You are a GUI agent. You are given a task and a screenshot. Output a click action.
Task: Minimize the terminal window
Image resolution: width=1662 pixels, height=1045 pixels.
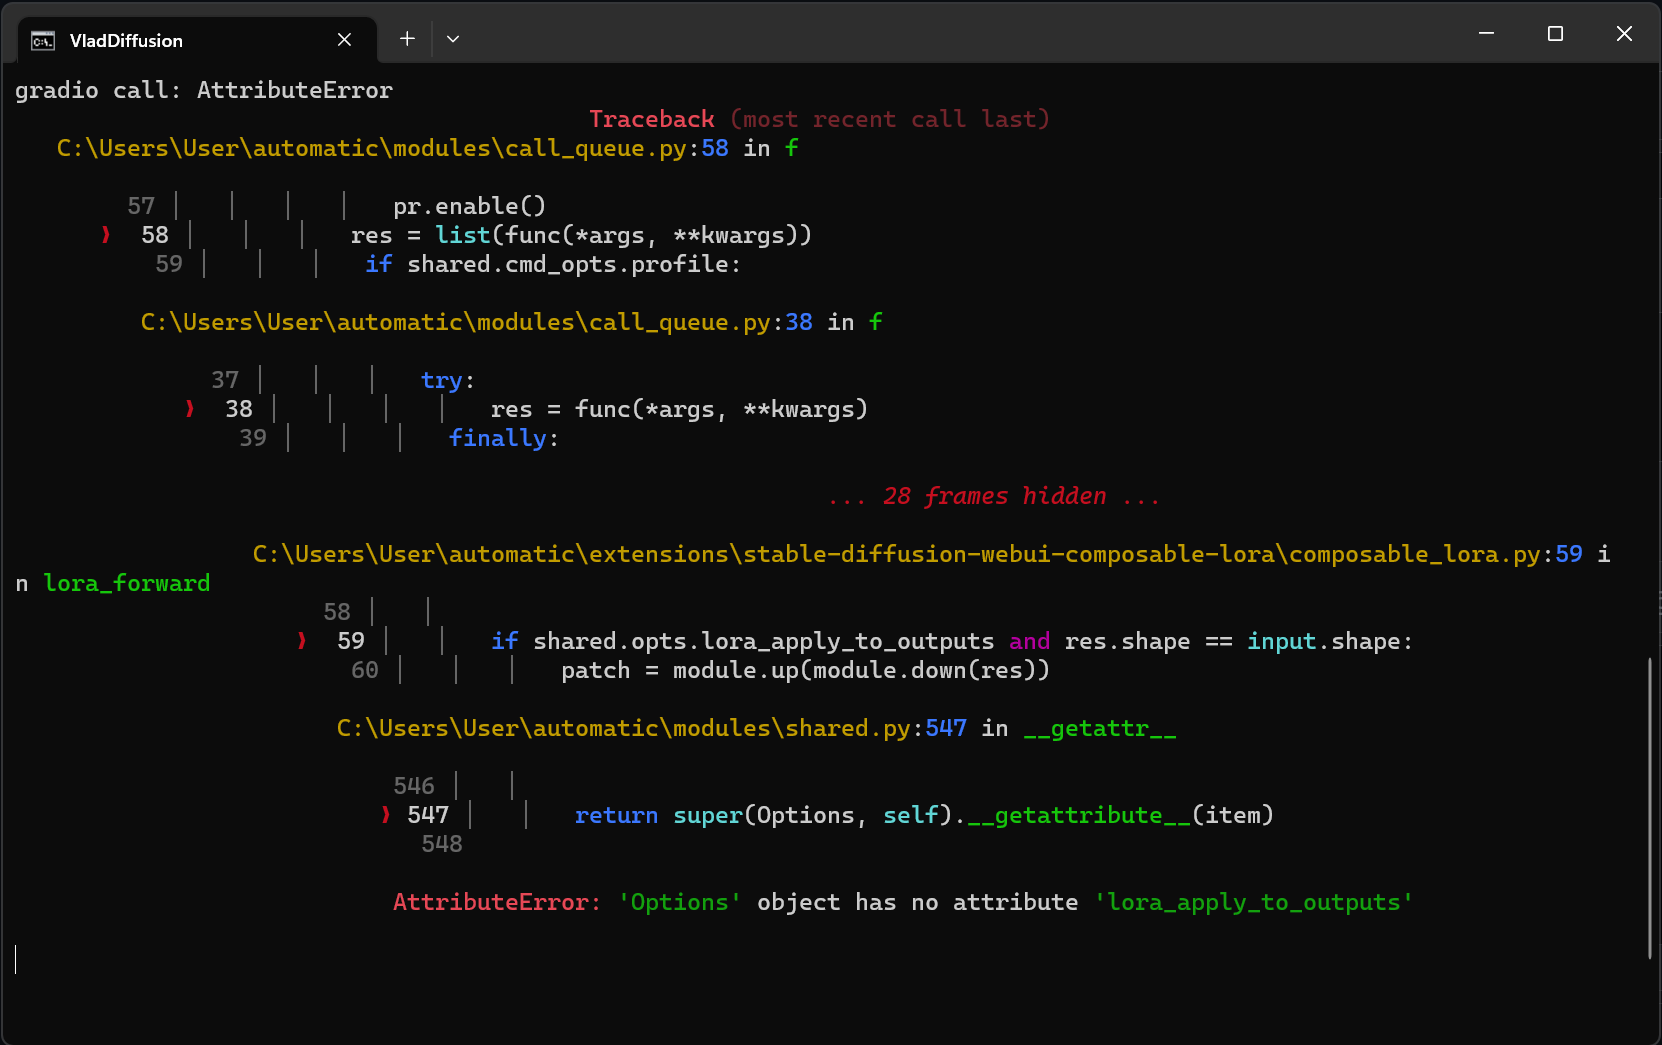click(1487, 34)
